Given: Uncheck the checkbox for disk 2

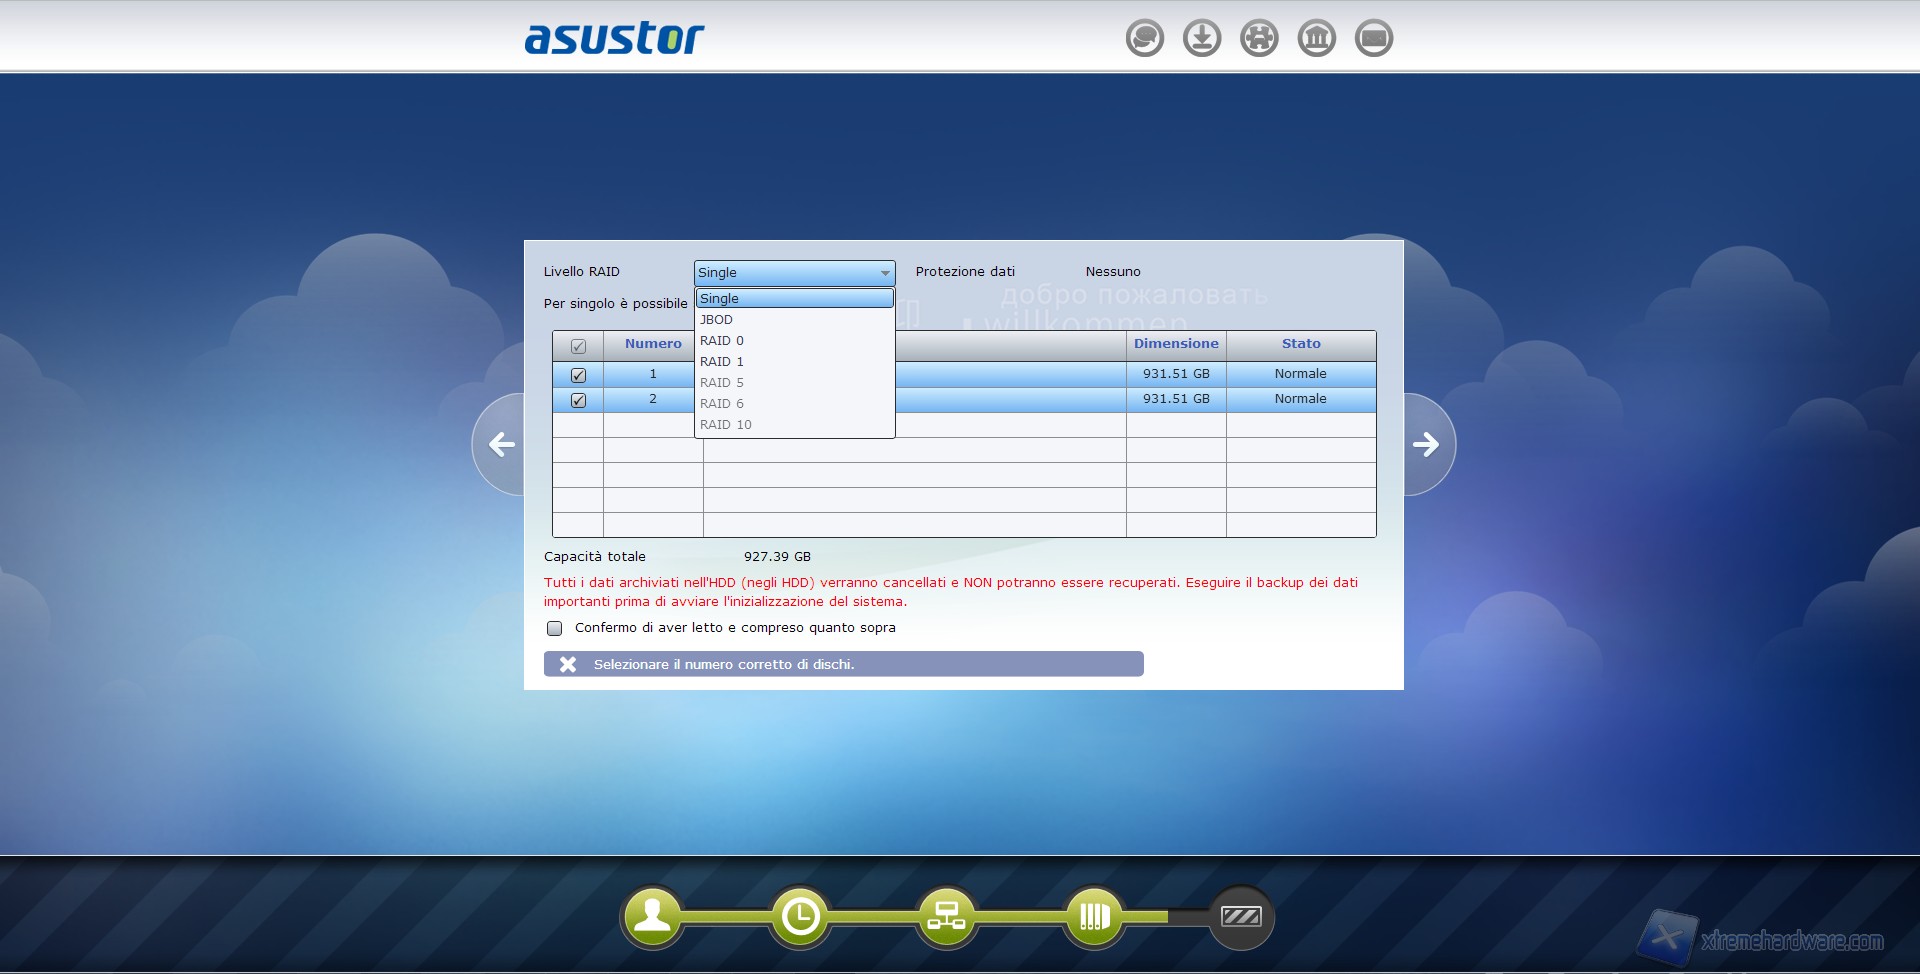Looking at the screenshot, I should click(x=578, y=400).
